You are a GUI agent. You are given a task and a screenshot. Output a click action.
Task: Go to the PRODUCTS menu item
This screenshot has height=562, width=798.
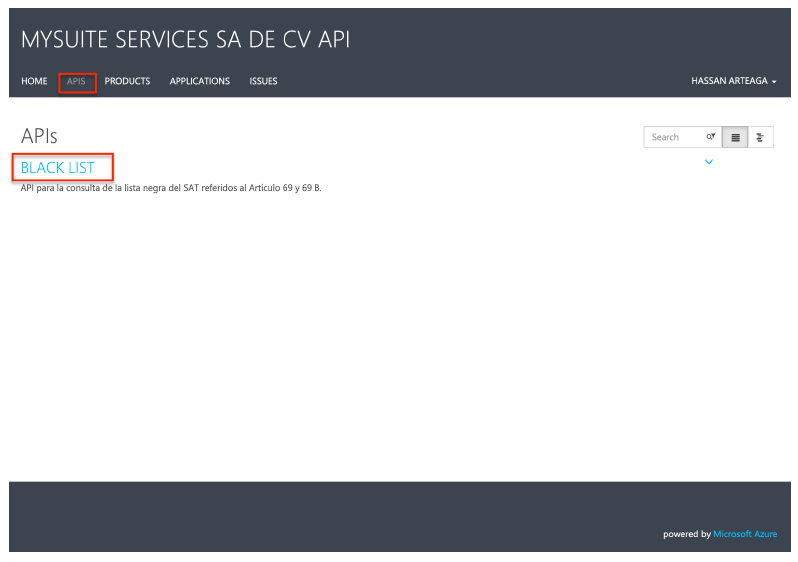pos(127,81)
